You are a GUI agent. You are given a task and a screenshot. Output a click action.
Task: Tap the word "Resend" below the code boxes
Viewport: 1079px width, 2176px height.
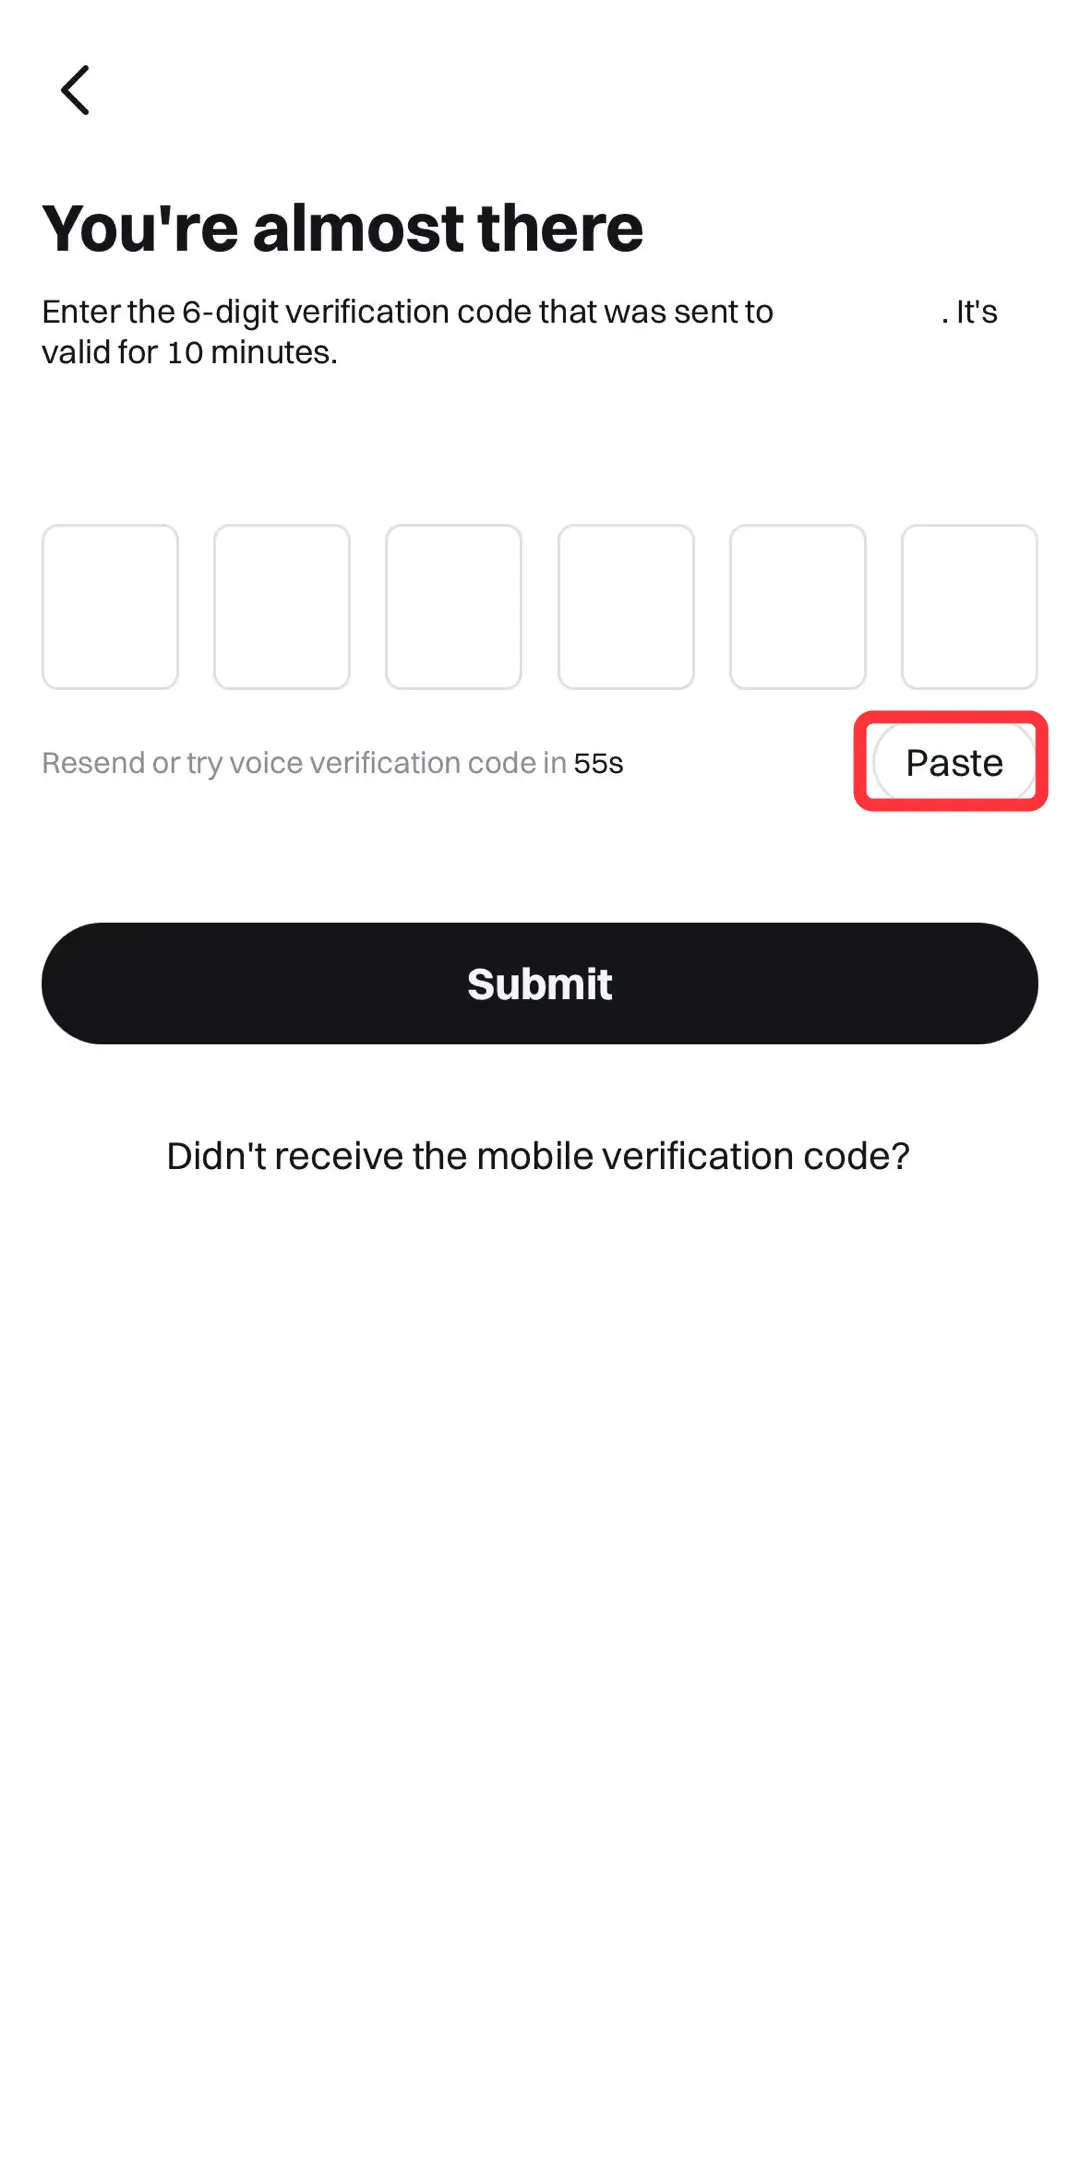(x=92, y=763)
